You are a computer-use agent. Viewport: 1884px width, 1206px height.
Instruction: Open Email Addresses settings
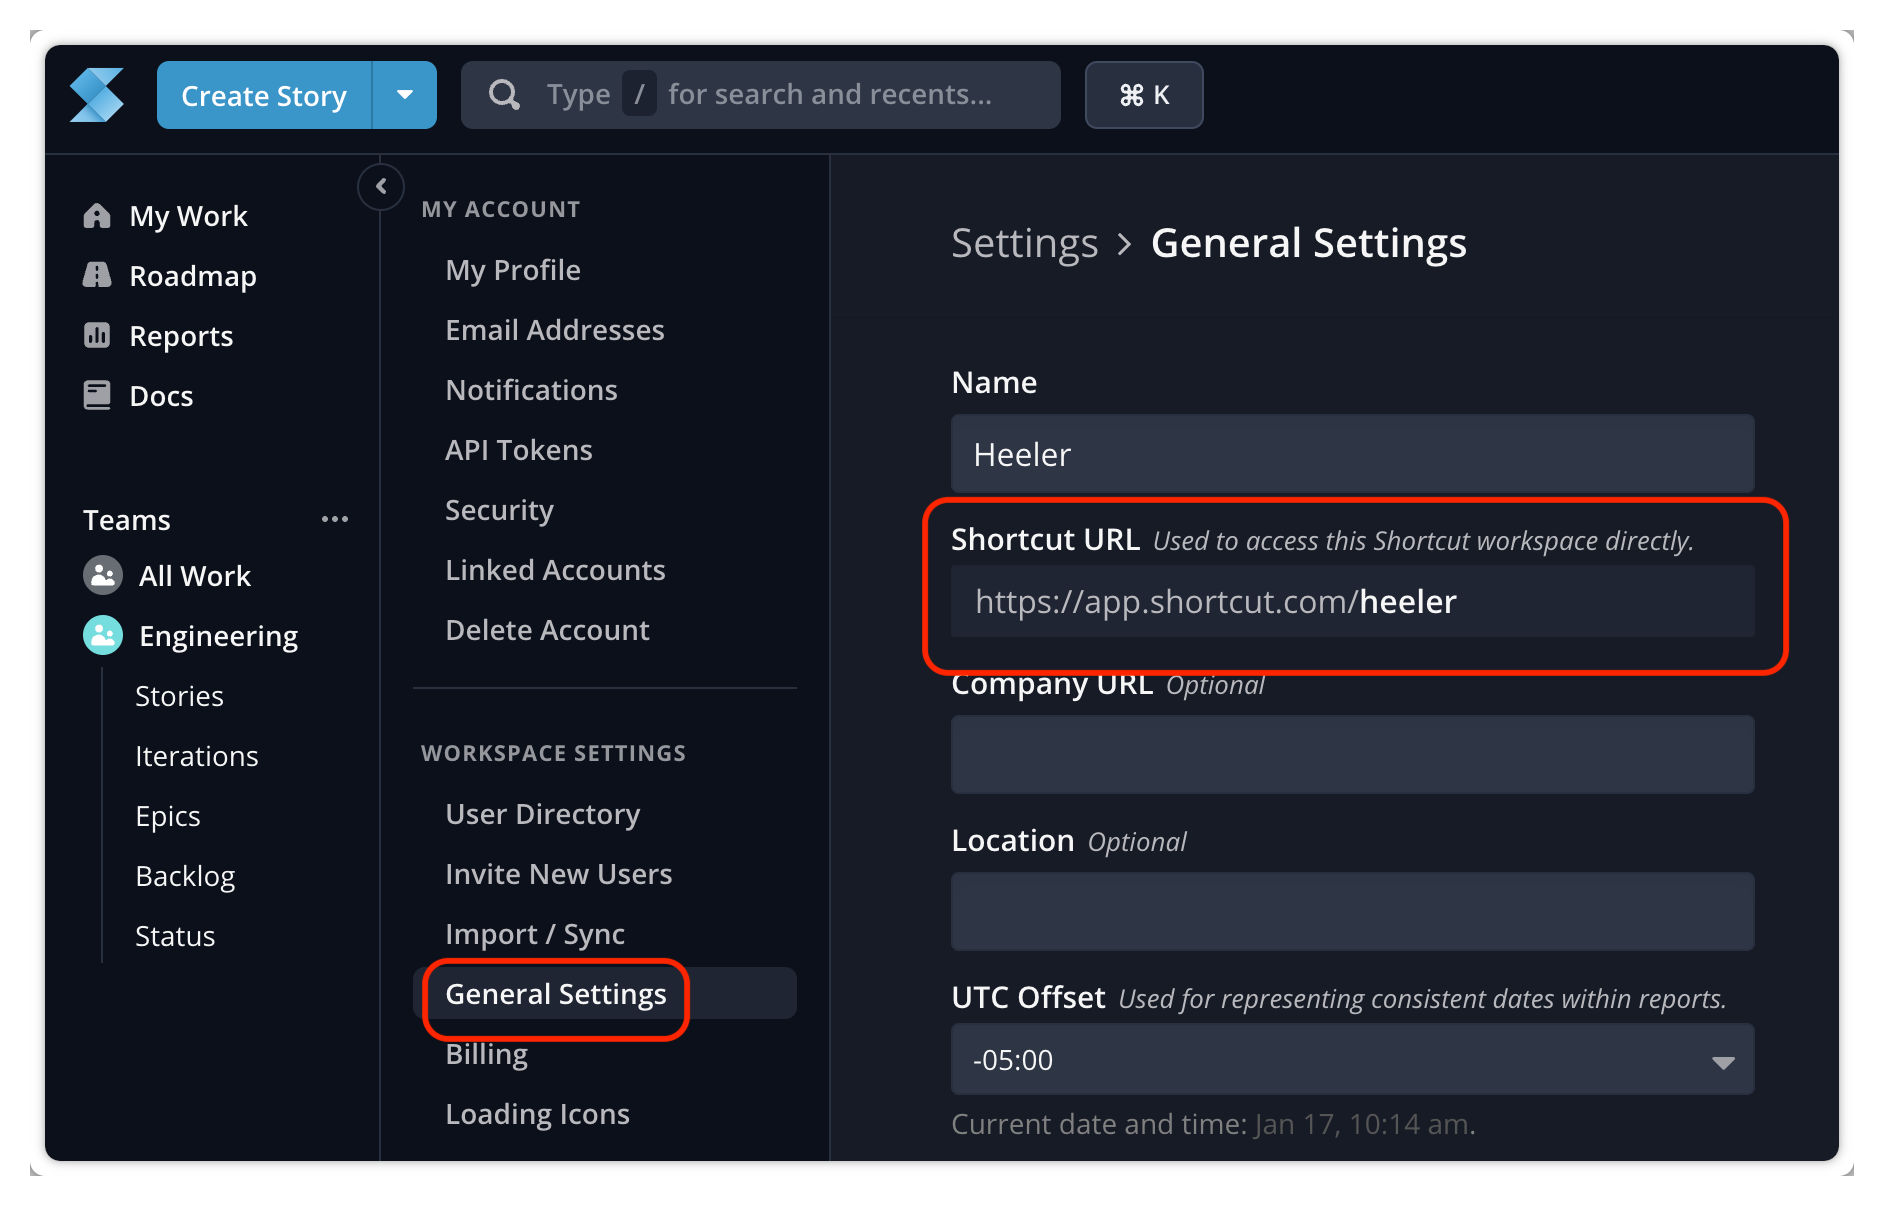(x=555, y=330)
